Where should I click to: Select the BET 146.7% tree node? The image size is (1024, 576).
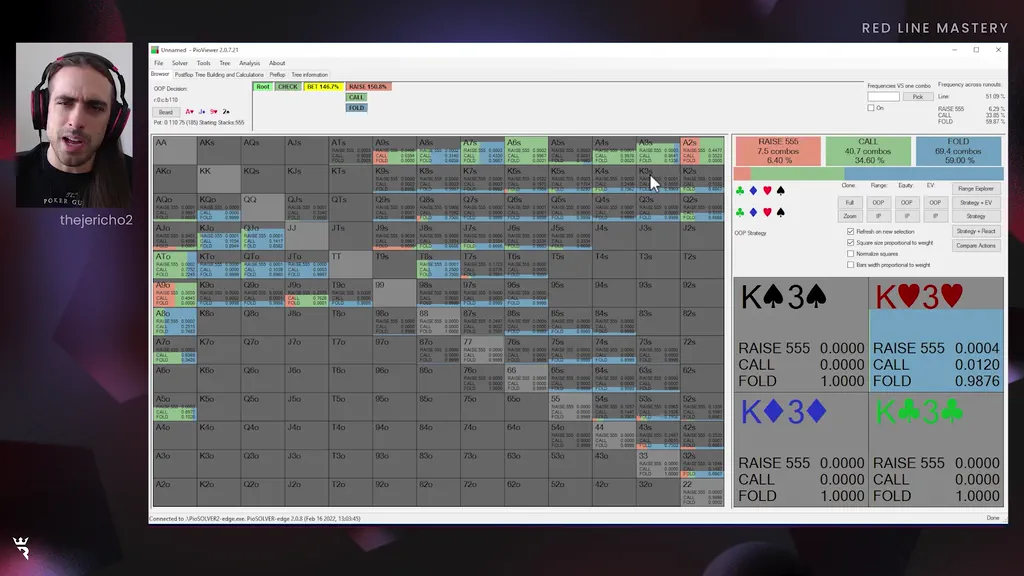pos(323,86)
